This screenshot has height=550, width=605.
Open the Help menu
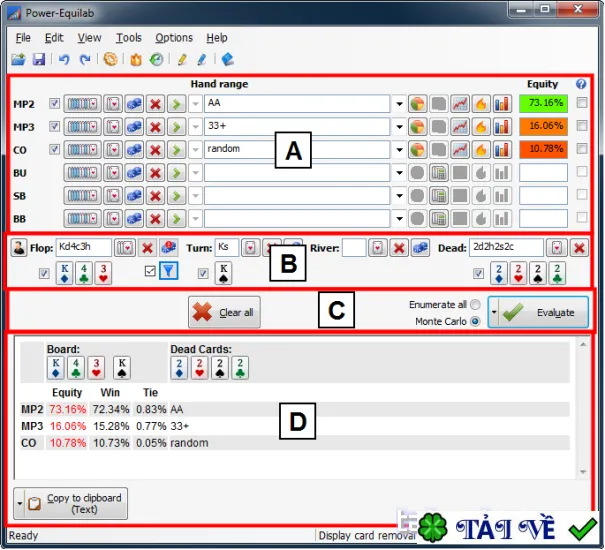[x=216, y=38]
